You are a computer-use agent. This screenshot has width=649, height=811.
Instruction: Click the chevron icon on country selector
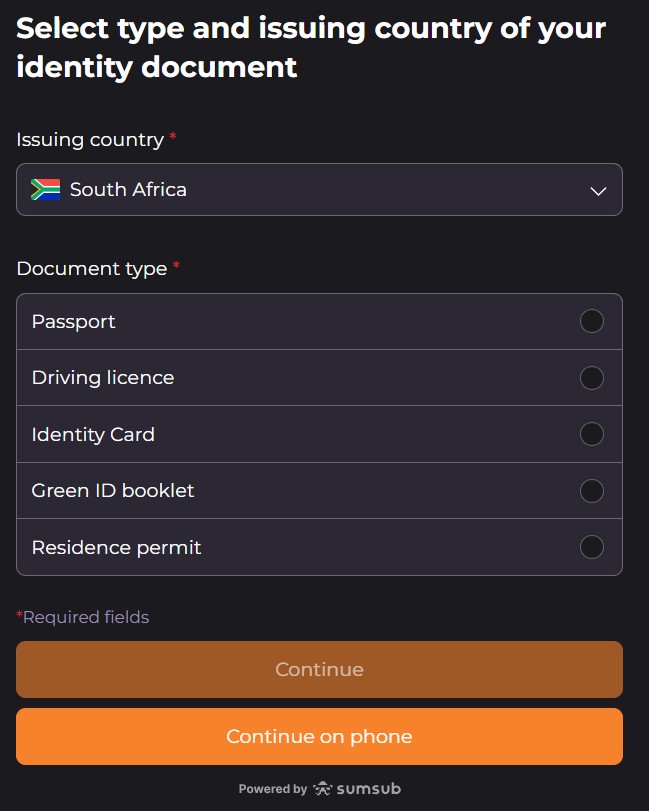[x=598, y=189]
